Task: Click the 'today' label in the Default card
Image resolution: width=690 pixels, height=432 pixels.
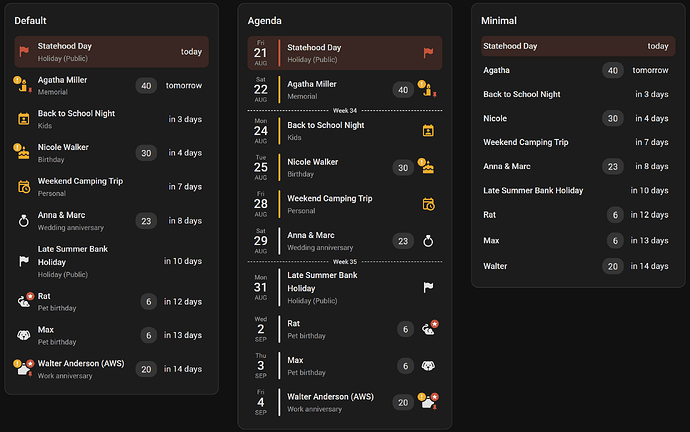Action: pos(191,51)
